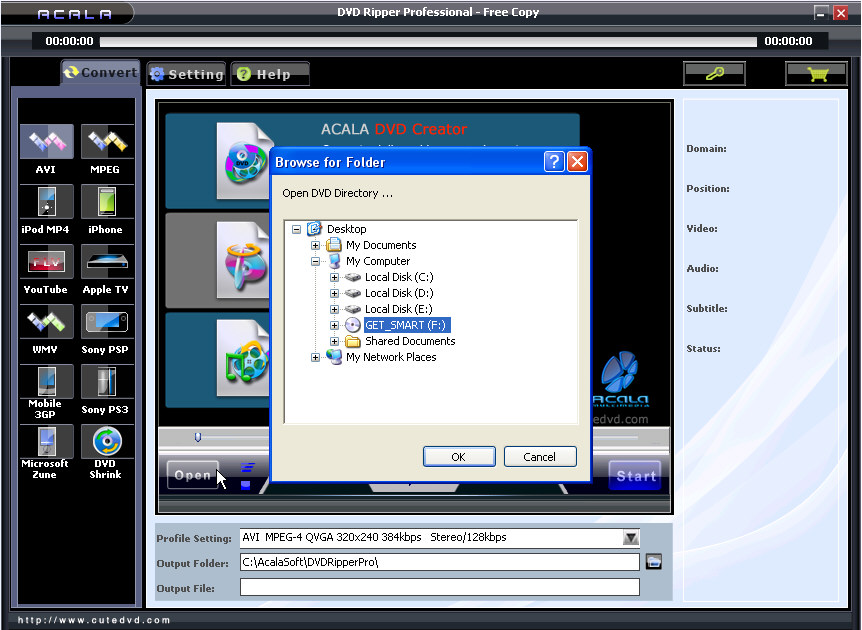Collapse the Desktop tree node
Screen dimensions: 862x630
[296, 229]
